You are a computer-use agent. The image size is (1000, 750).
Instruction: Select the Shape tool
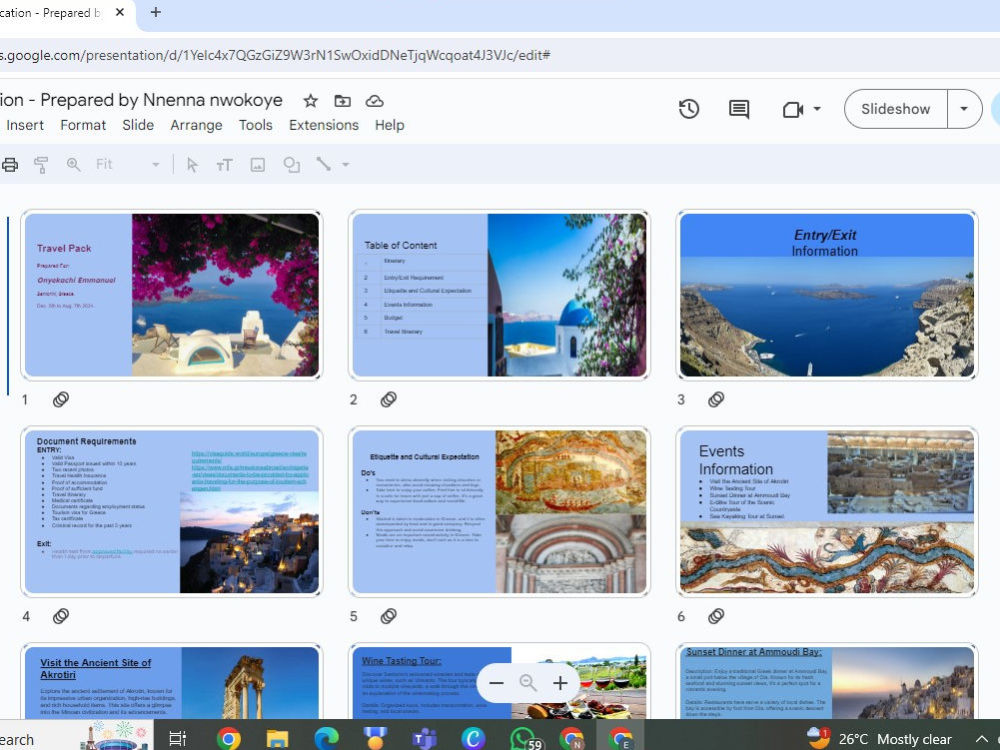[x=291, y=165]
